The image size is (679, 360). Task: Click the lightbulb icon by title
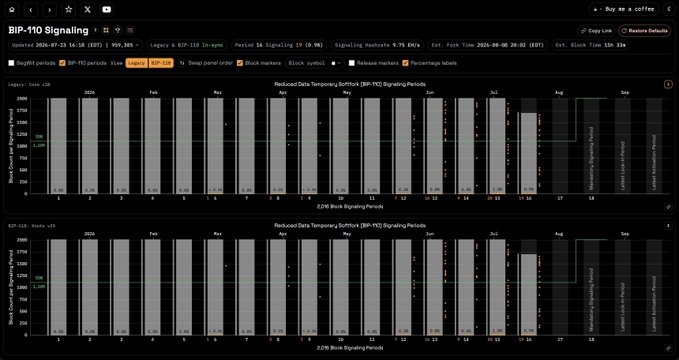117,30
